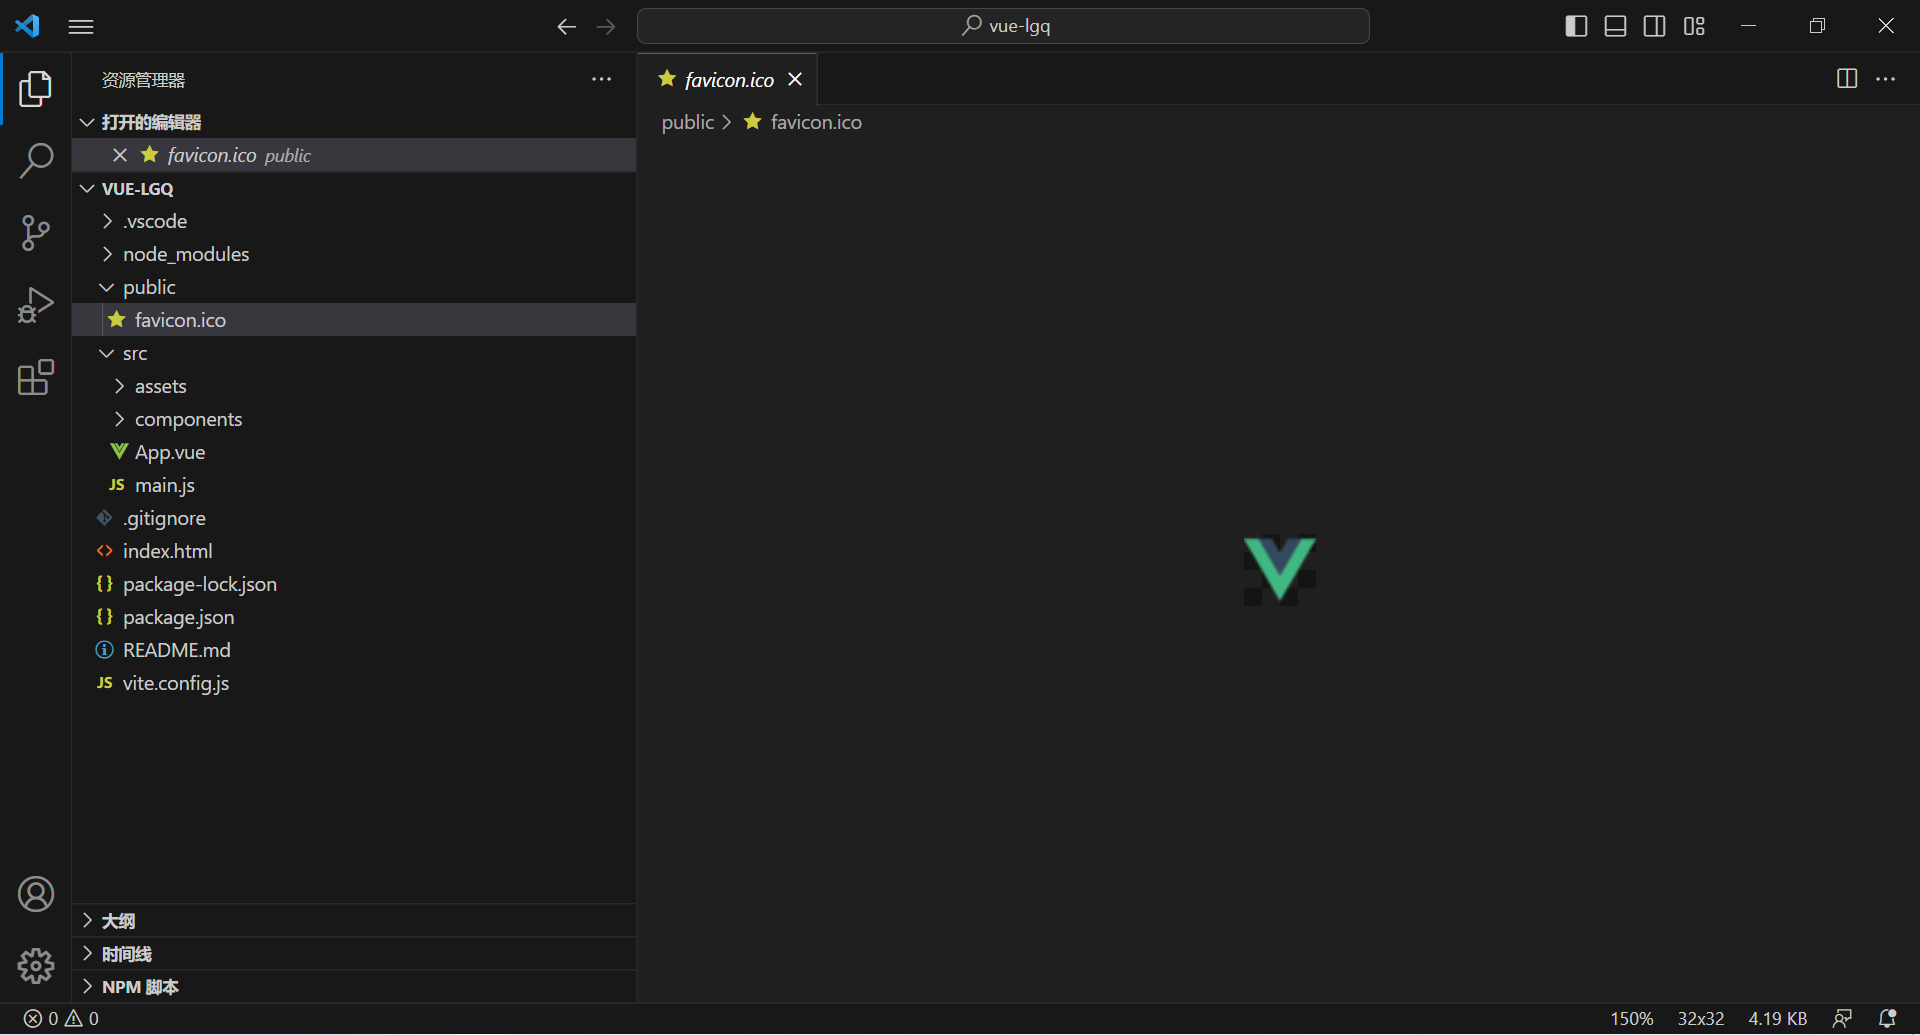
Task: Expand the node_modules folder
Action: point(354,254)
